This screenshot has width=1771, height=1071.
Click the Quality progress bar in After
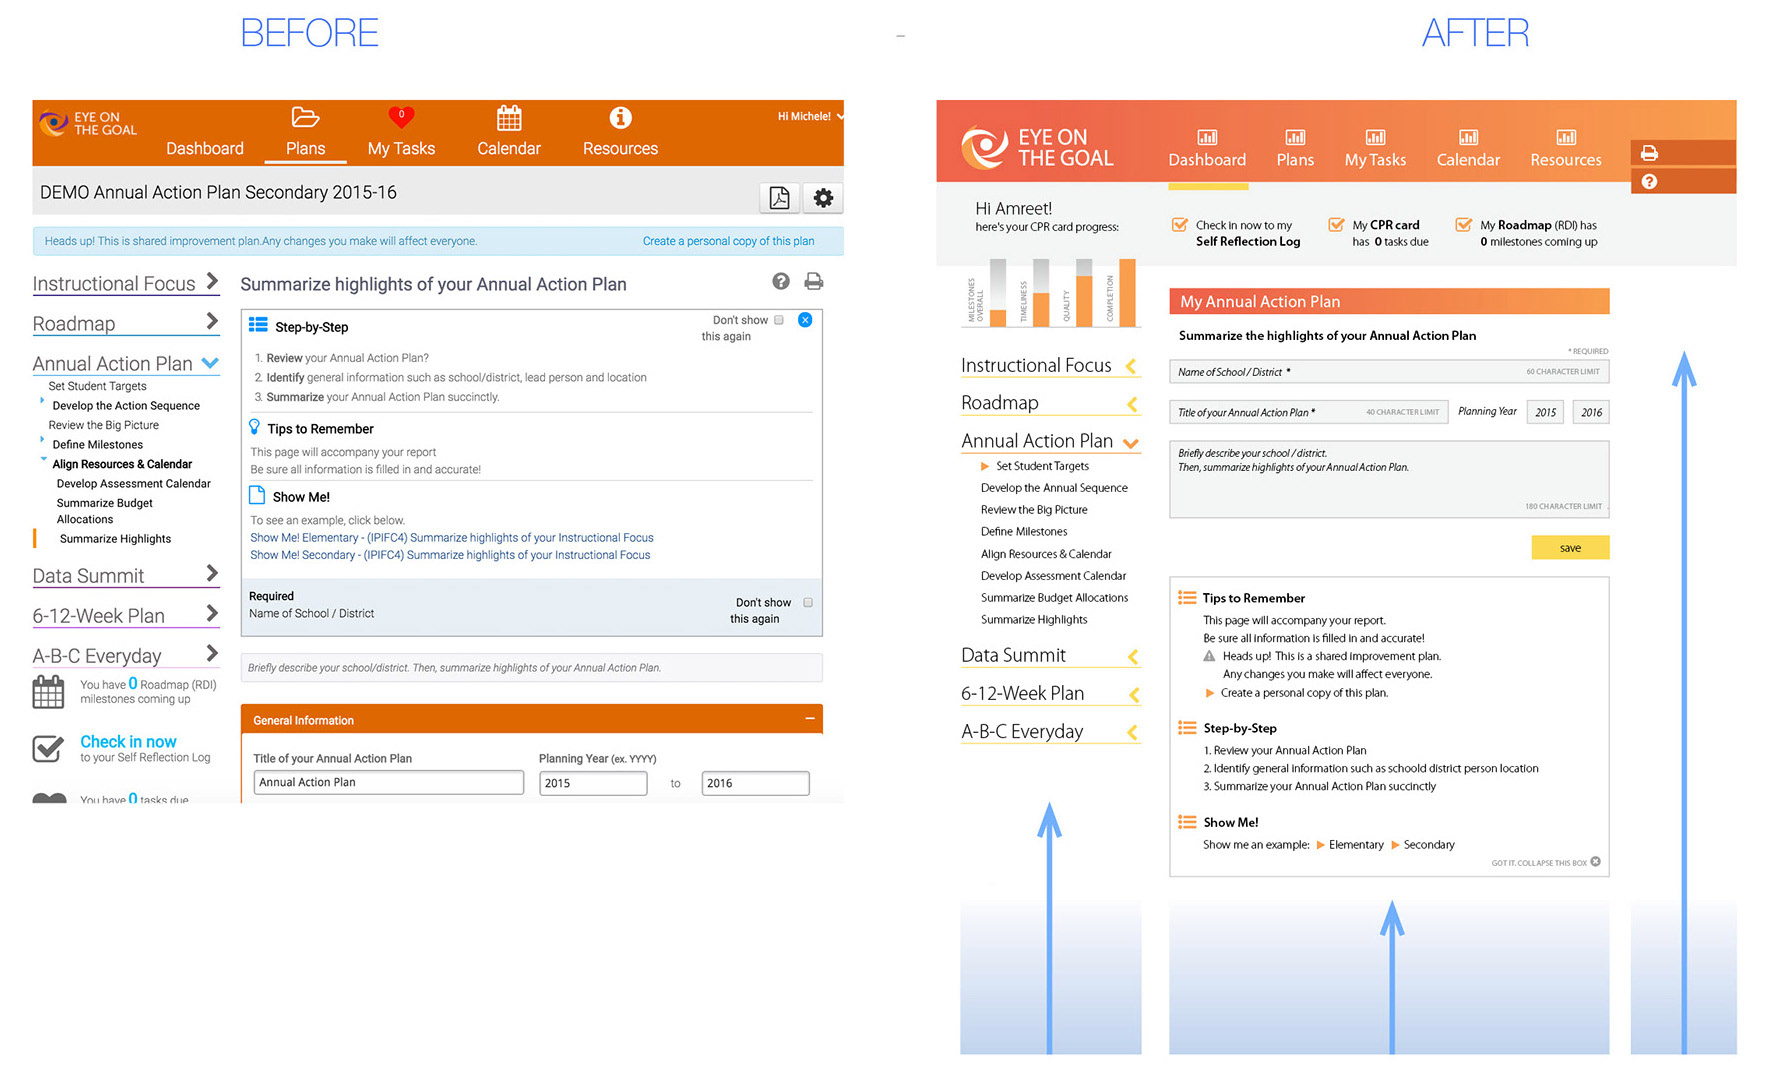tap(1084, 292)
